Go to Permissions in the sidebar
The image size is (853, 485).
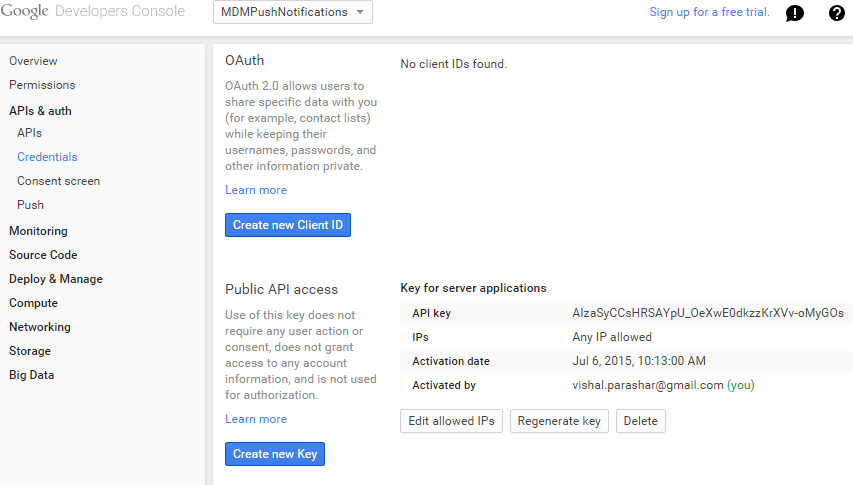click(x=42, y=85)
